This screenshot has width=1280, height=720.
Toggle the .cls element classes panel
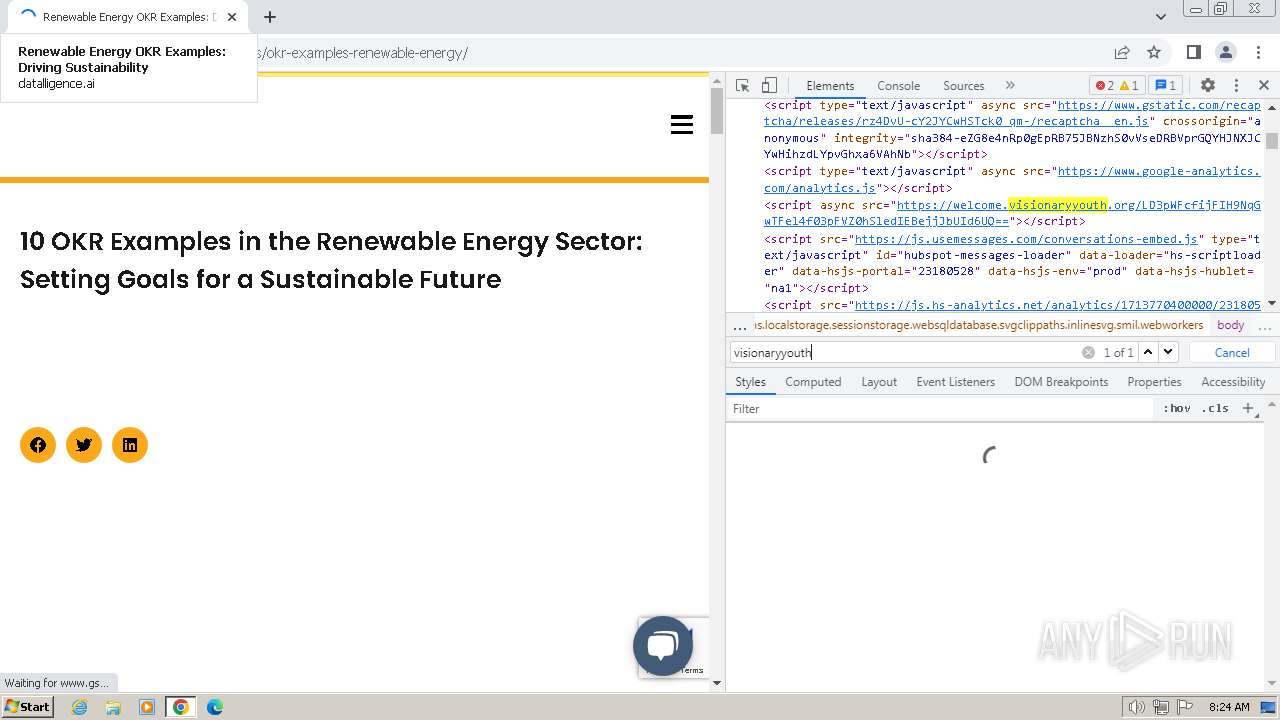click(x=1215, y=409)
